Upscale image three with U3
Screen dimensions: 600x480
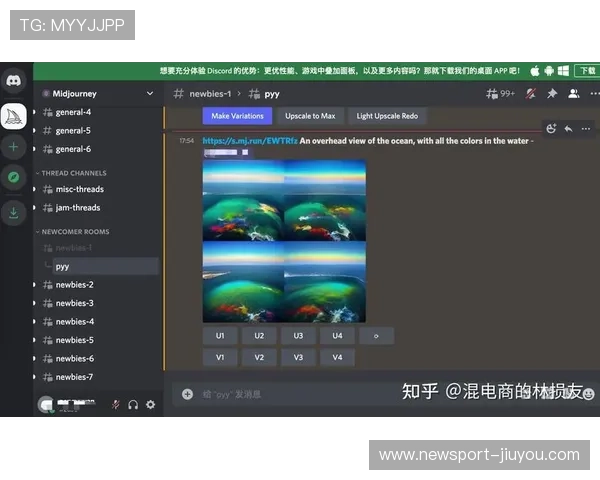pyautogui.click(x=298, y=336)
